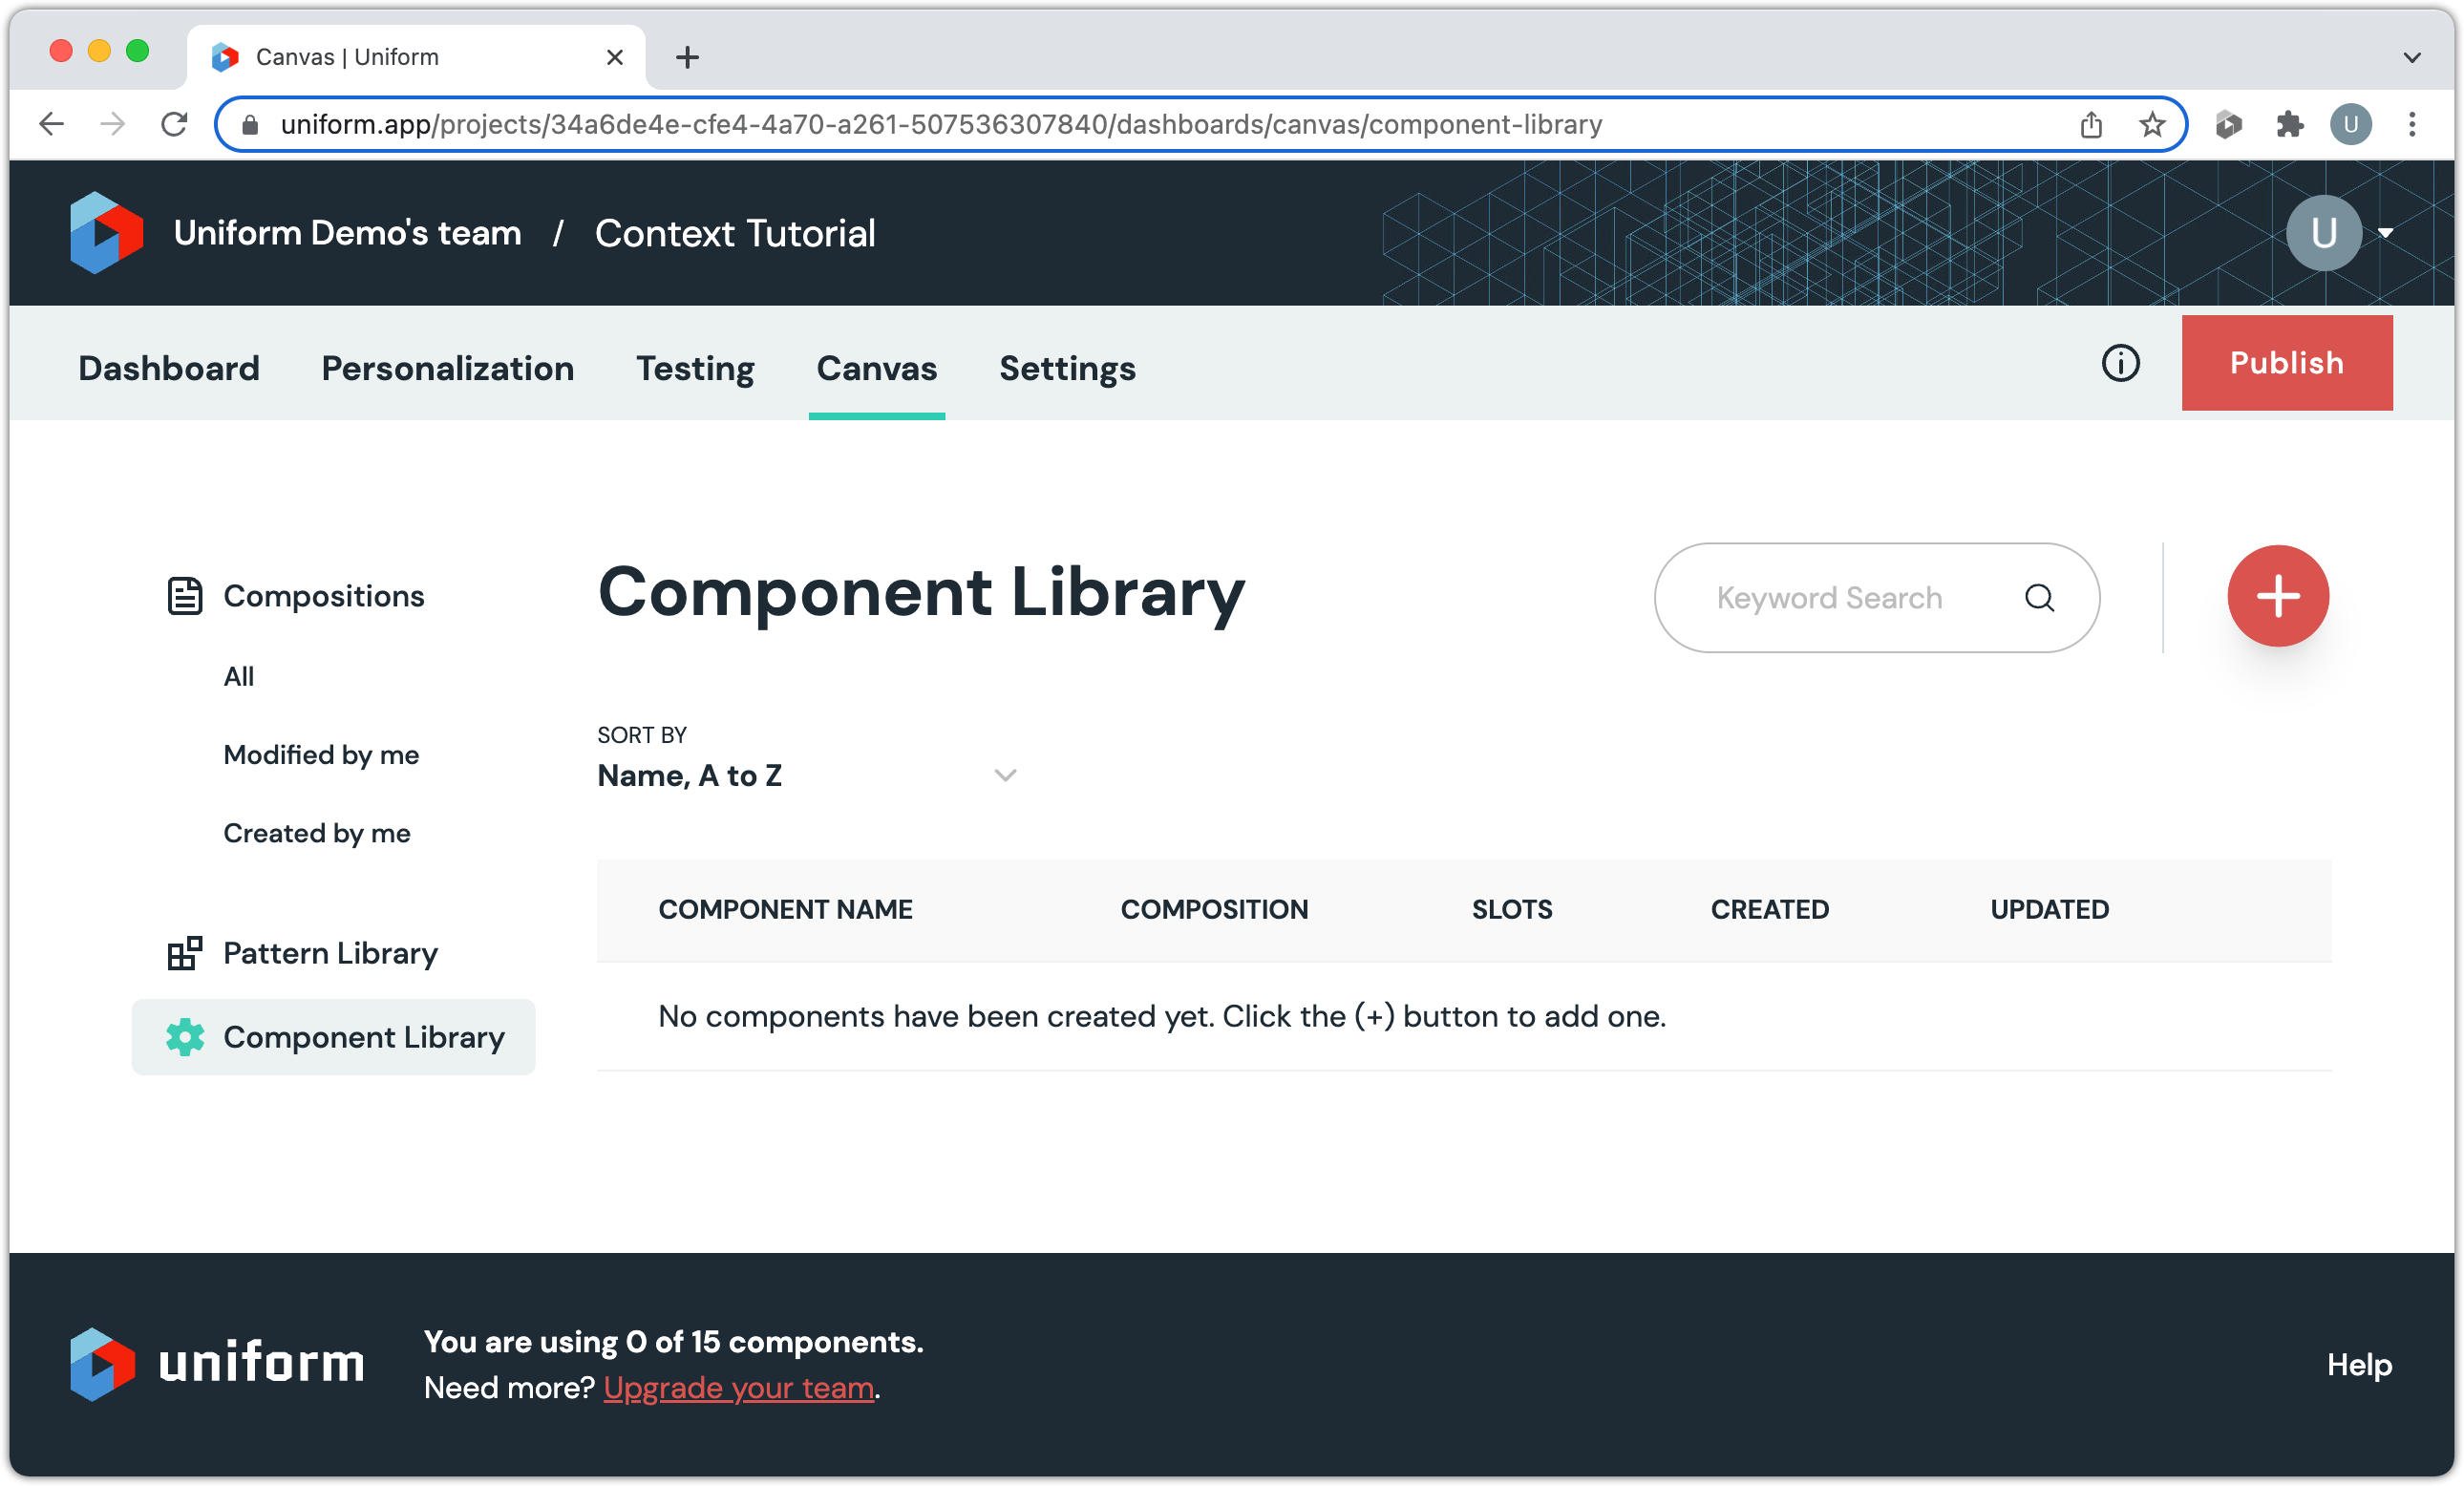This screenshot has height=1486, width=2464.
Task: Show compositions Modified by me
Action: click(321, 754)
